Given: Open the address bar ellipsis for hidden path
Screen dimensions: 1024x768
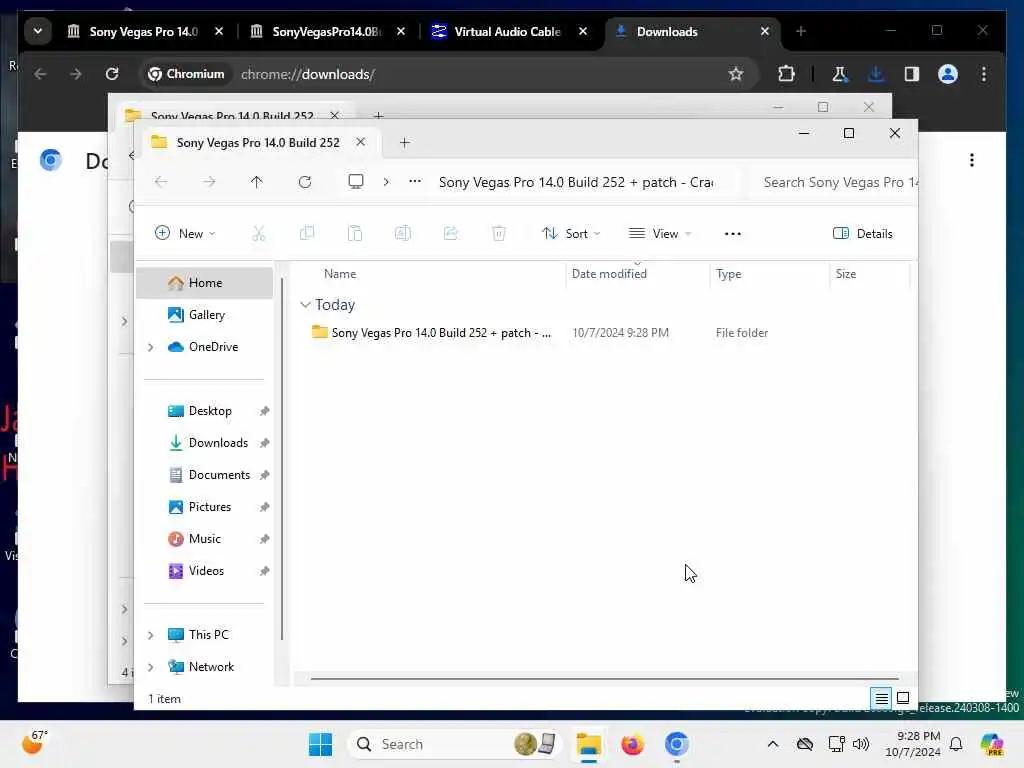Looking at the screenshot, I should [415, 182].
